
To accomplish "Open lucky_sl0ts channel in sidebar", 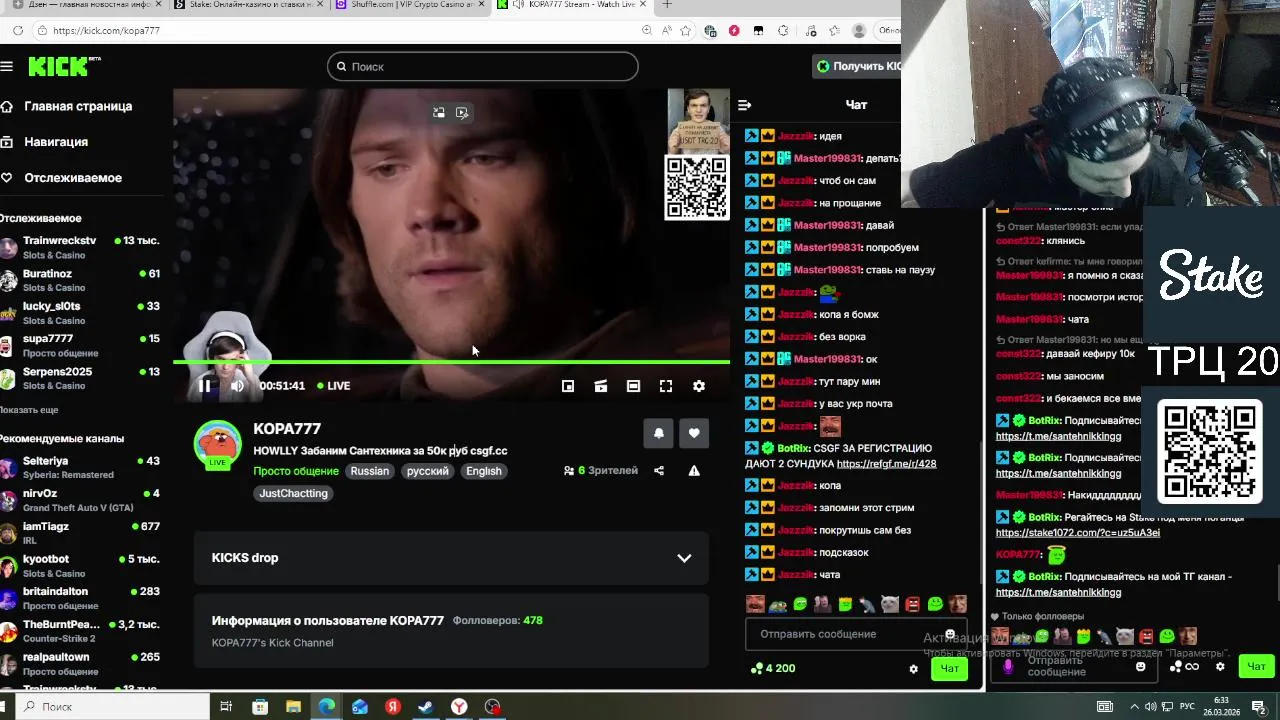I will 80,313.
